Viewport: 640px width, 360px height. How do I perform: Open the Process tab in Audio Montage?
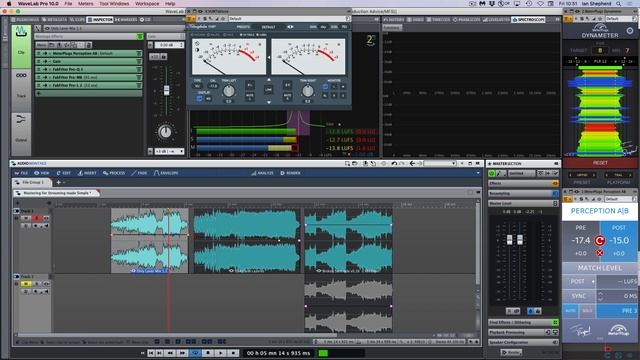coord(114,173)
